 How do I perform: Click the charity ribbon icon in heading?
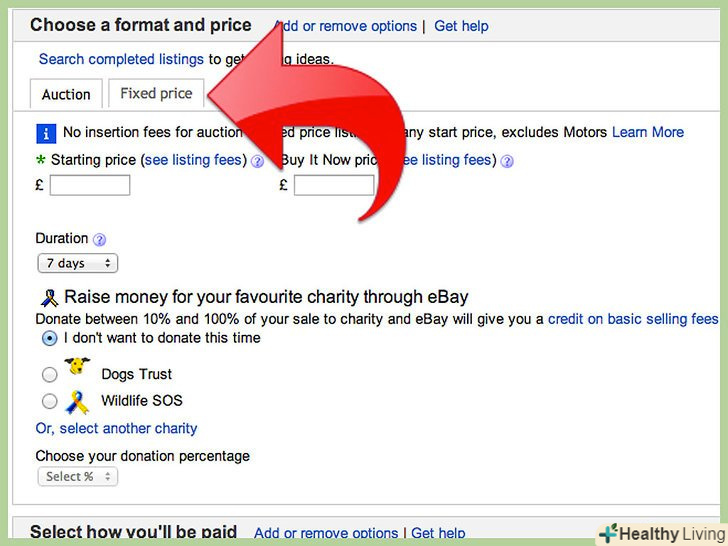pyautogui.click(x=49, y=297)
